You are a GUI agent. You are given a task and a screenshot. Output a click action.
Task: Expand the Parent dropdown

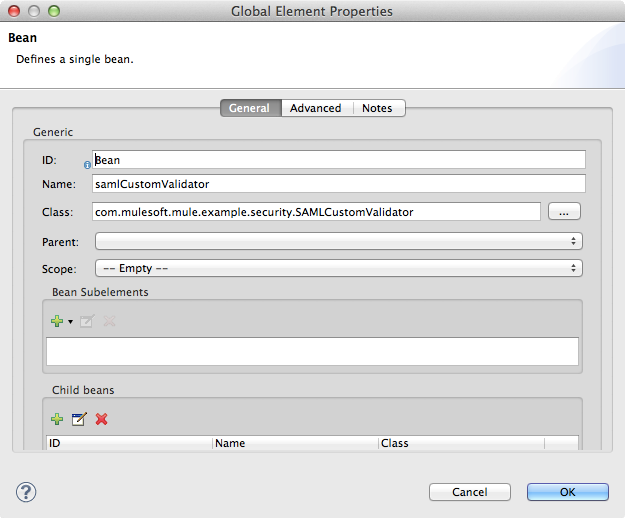(338, 241)
